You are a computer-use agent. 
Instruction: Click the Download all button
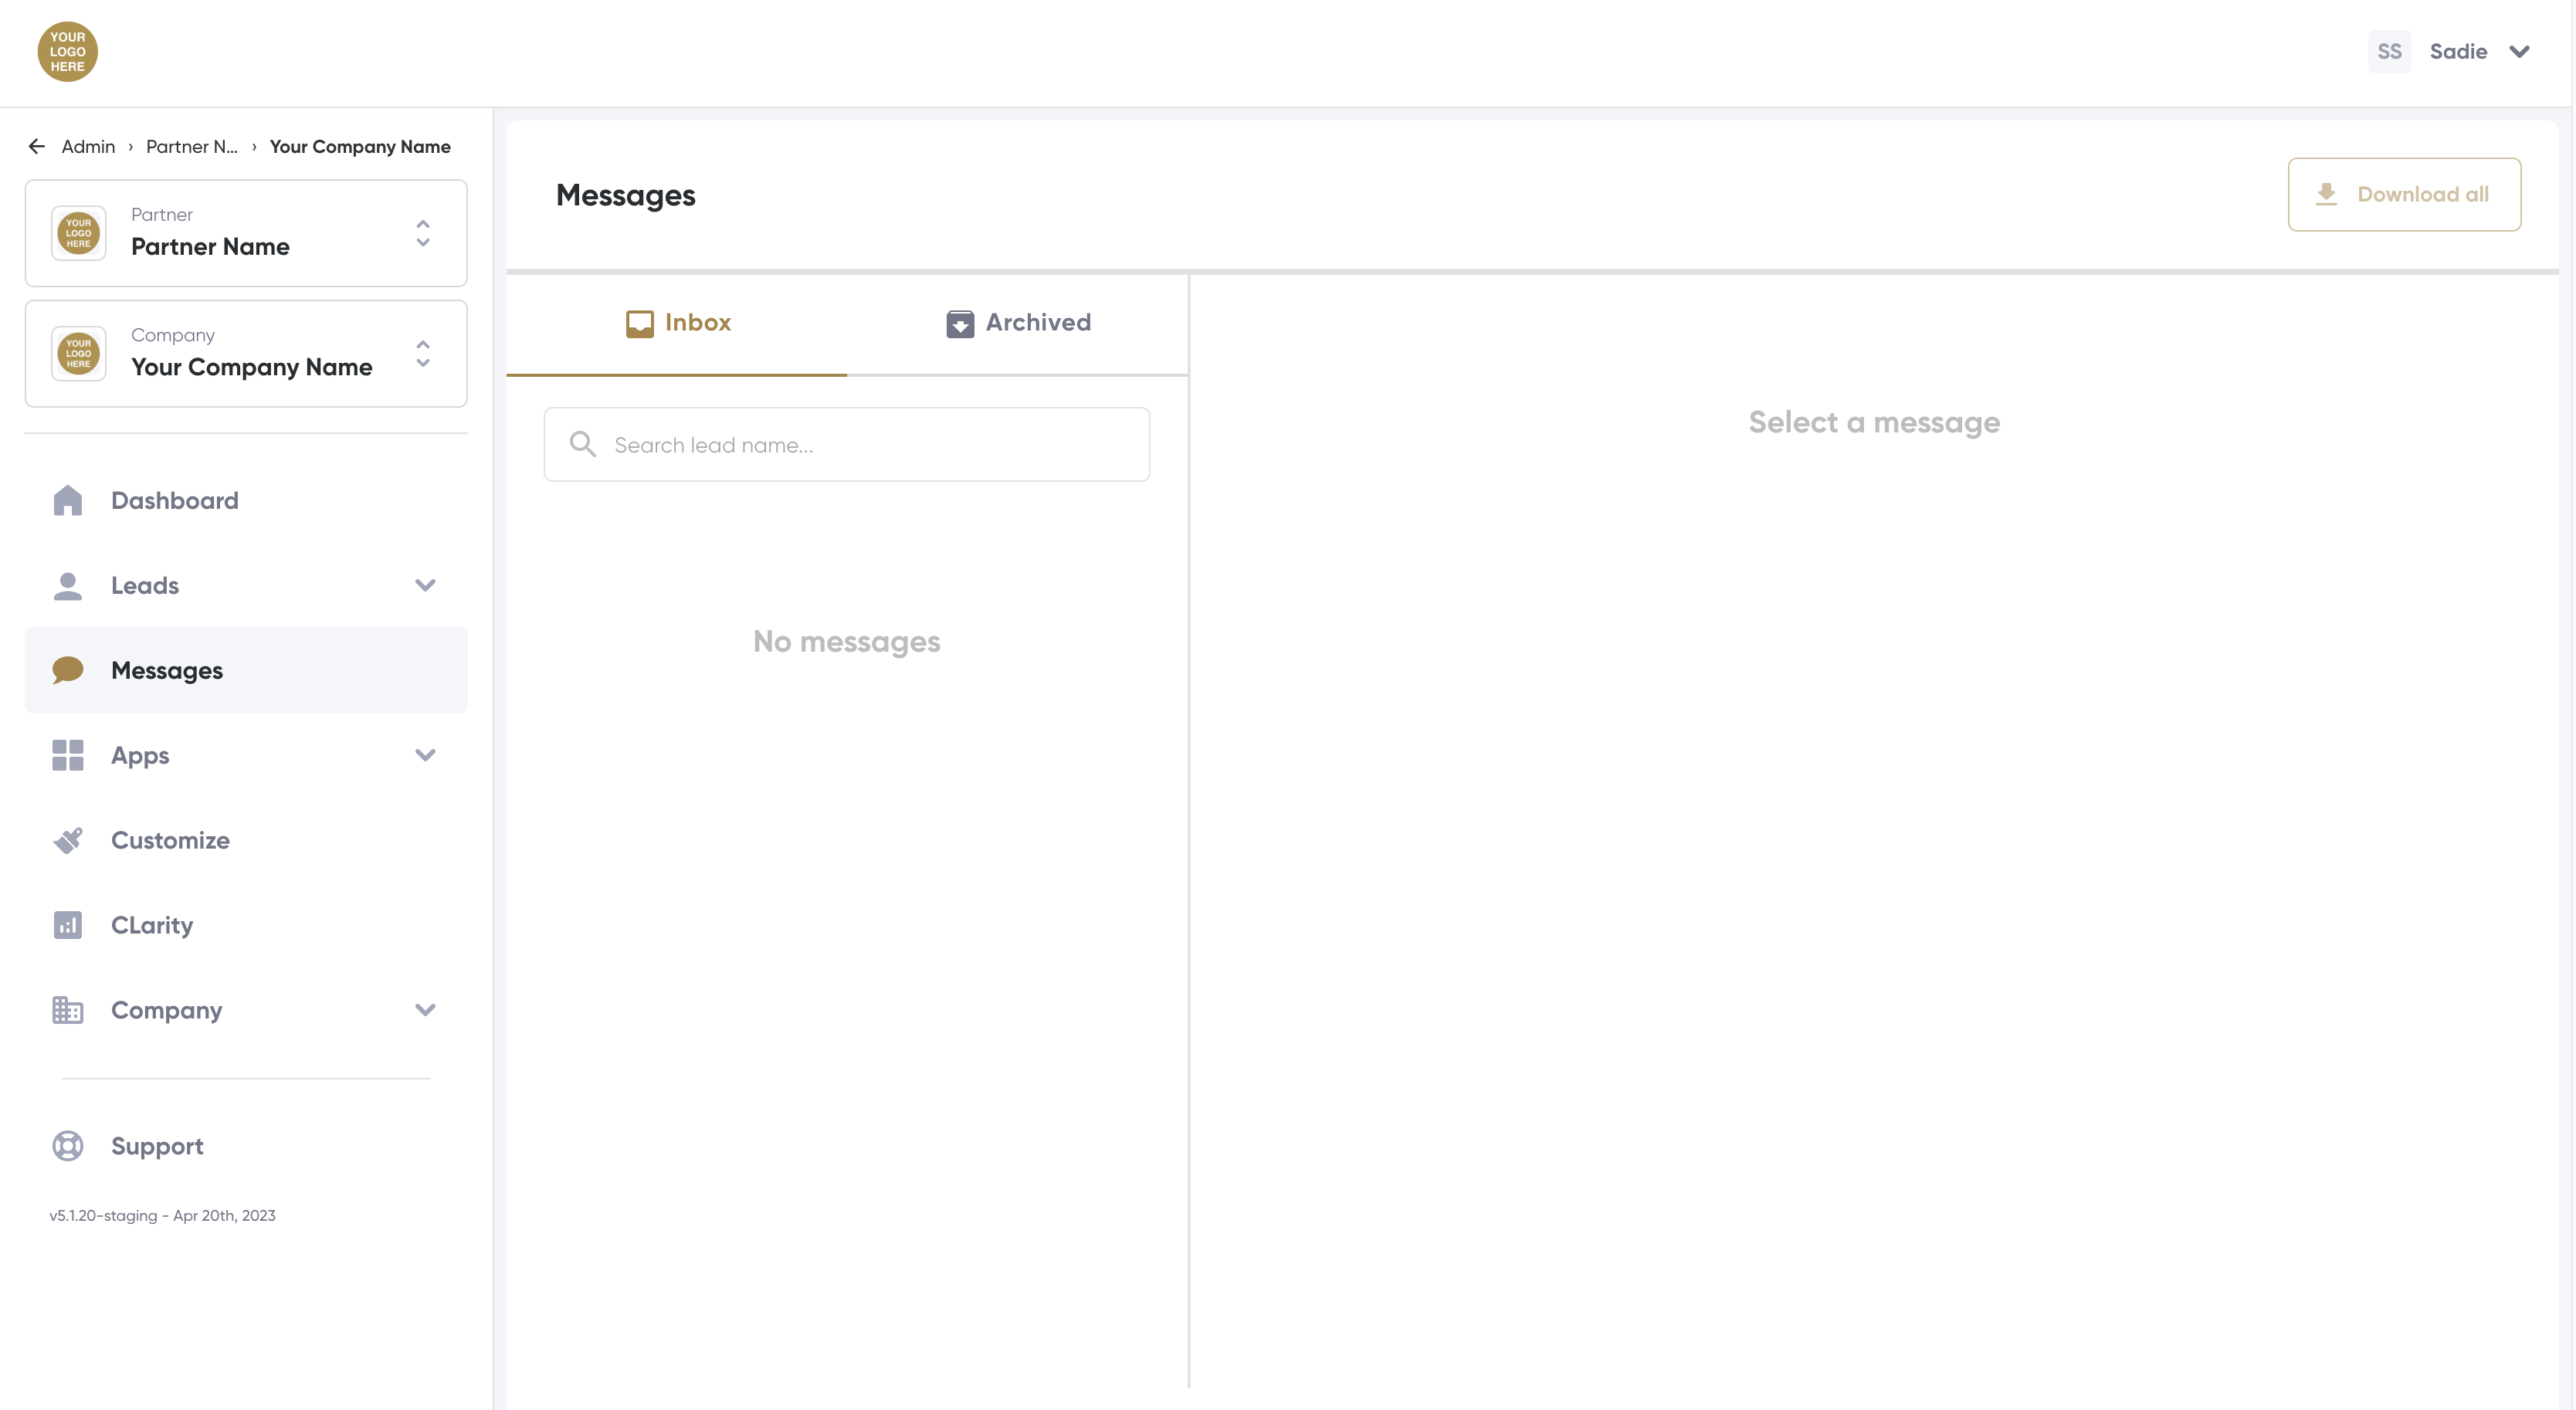click(2404, 194)
